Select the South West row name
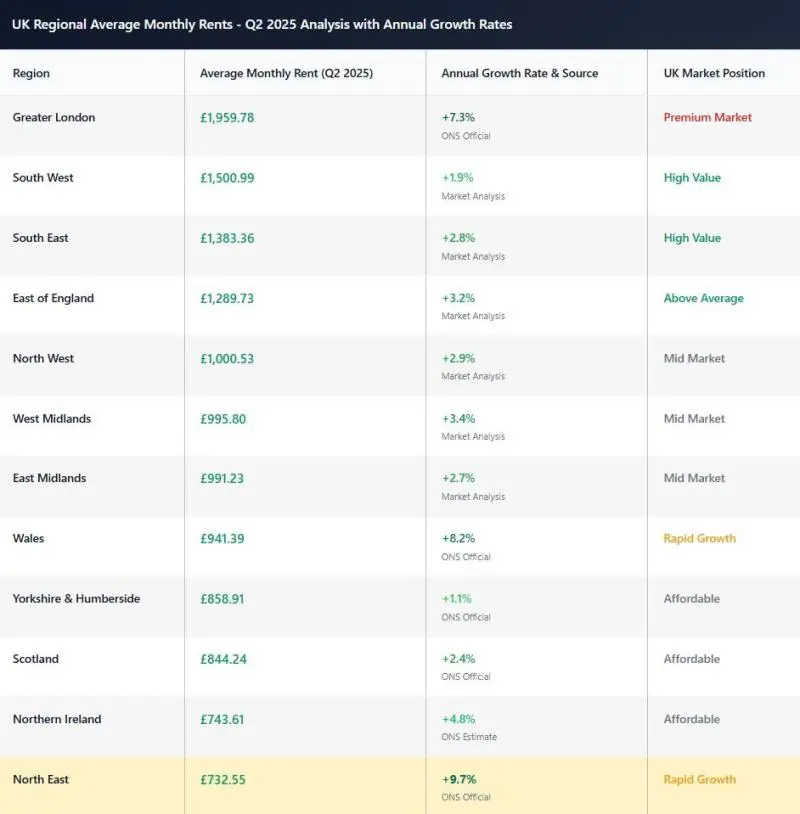Viewport: 800px width, 814px height. pos(43,178)
